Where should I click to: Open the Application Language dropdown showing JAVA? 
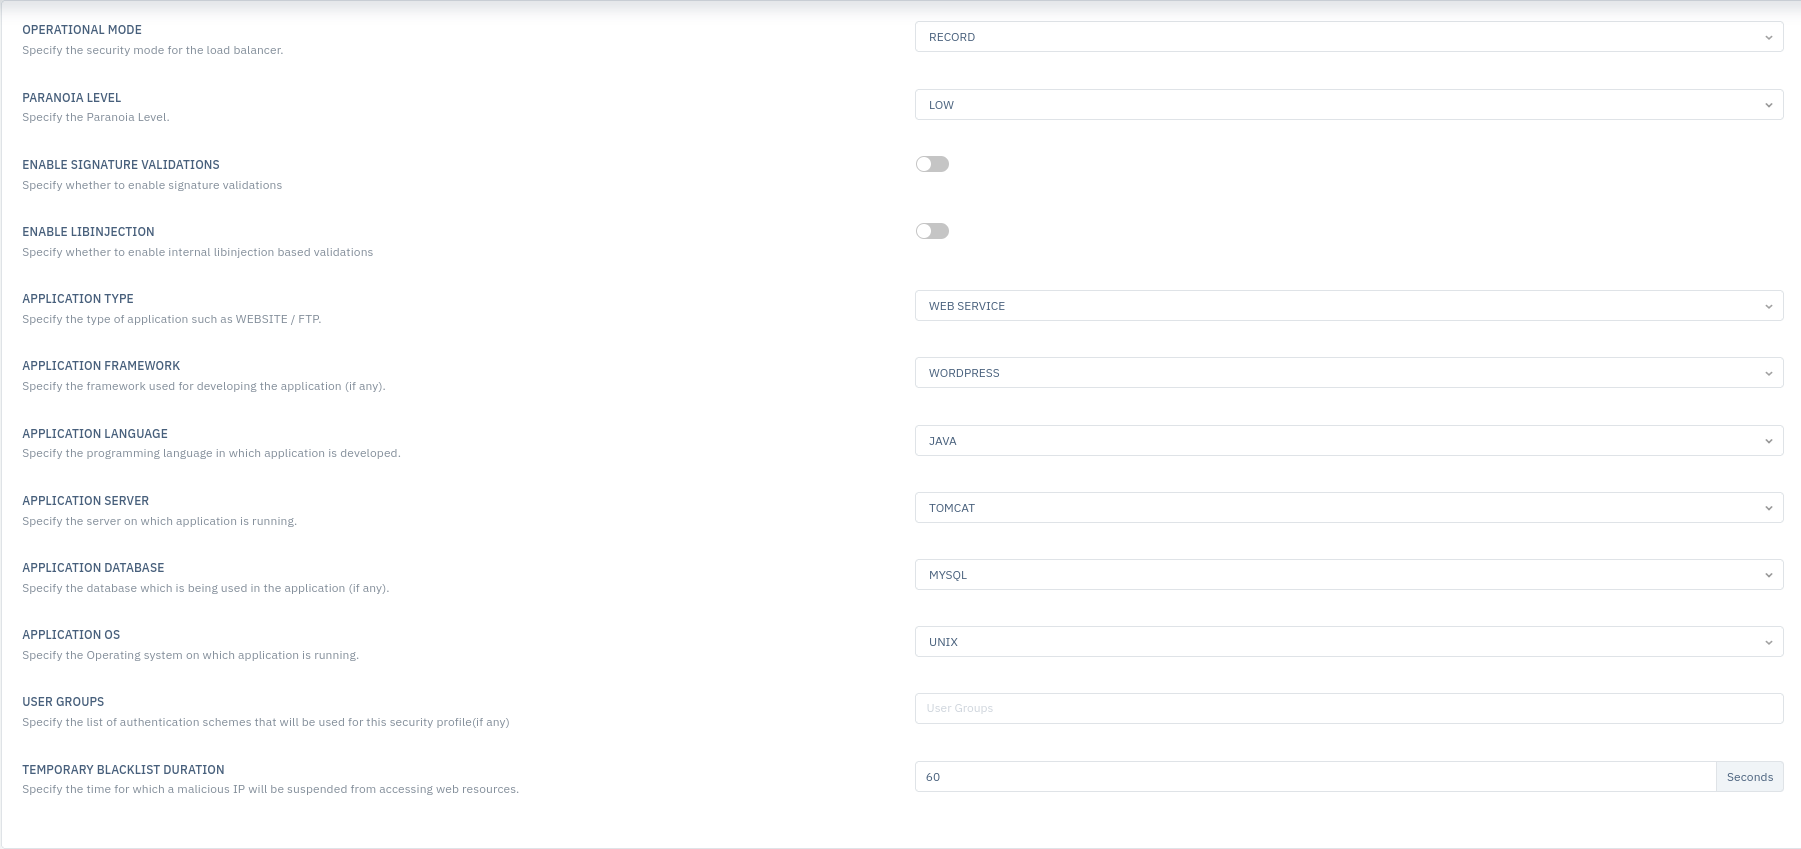[x=1348, y=441]
